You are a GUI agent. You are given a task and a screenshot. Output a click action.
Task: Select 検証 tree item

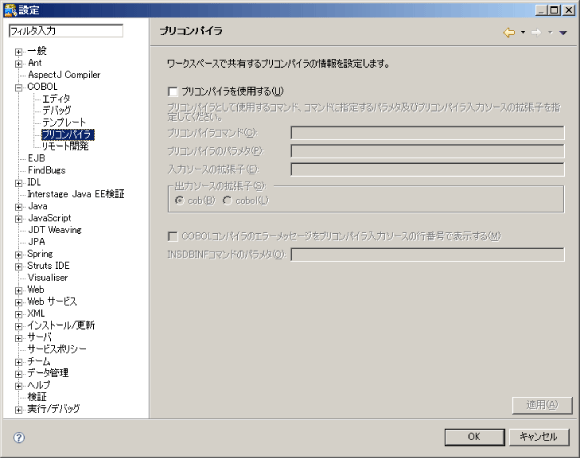pos(37,397)
